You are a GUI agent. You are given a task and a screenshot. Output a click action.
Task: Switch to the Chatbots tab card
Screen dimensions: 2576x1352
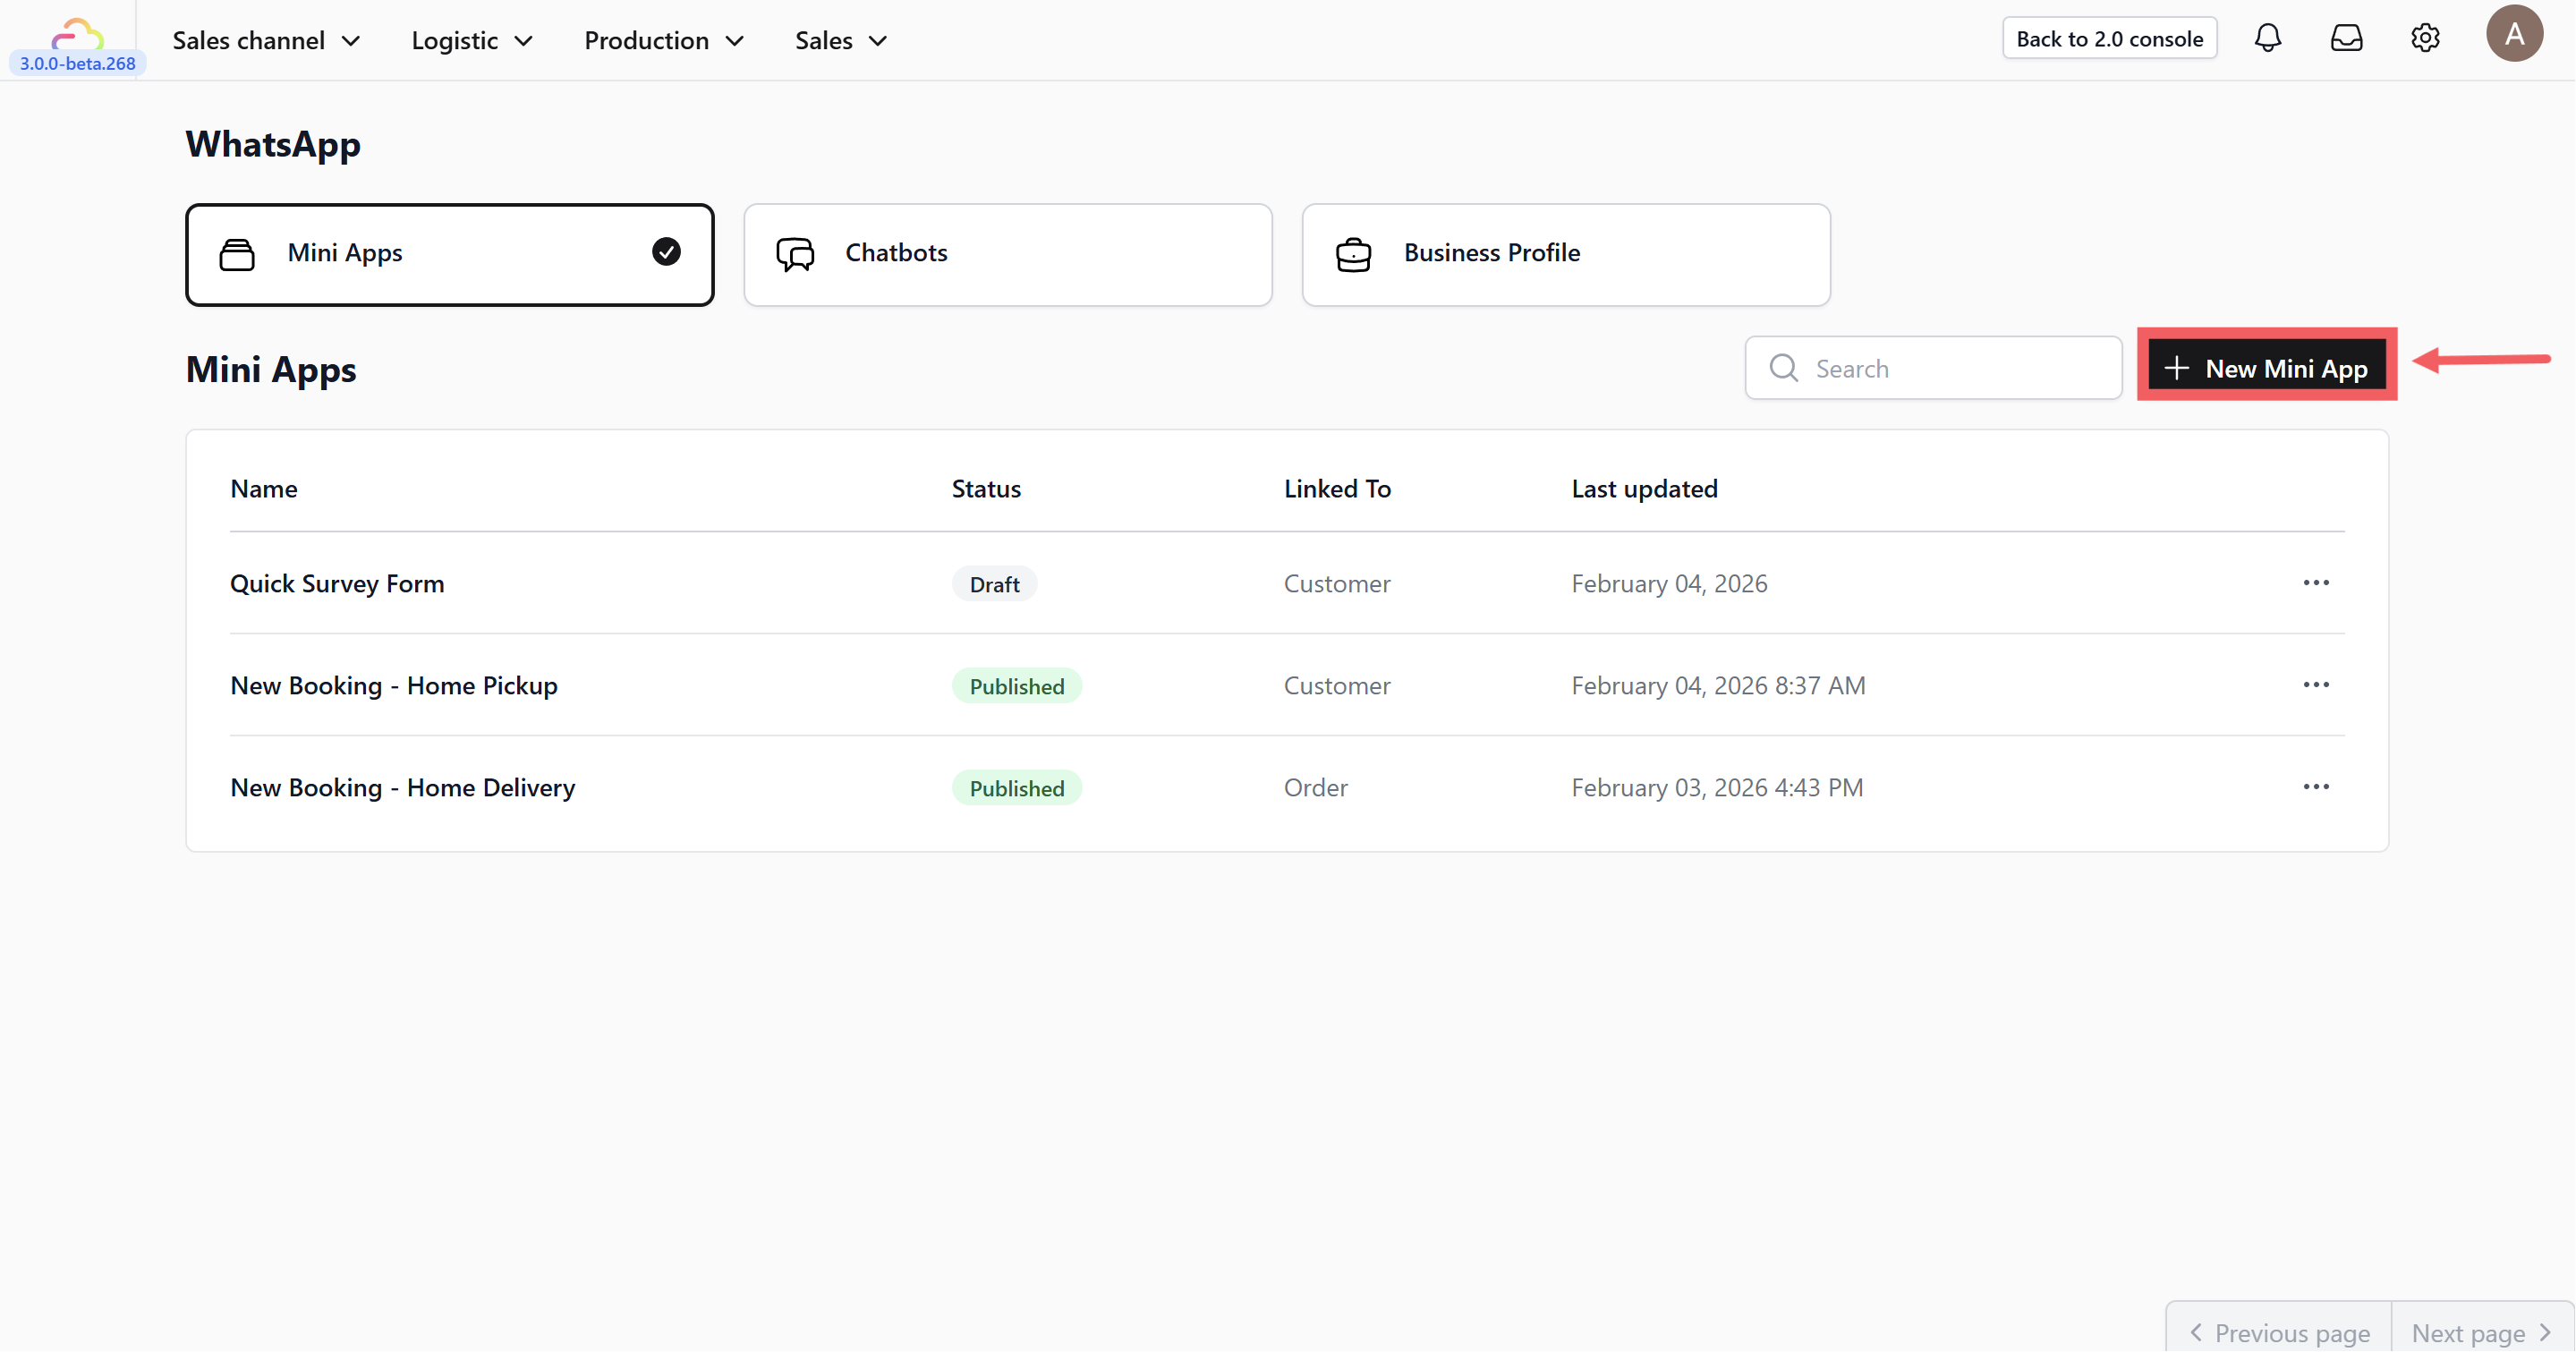[x=1008, y=255]
